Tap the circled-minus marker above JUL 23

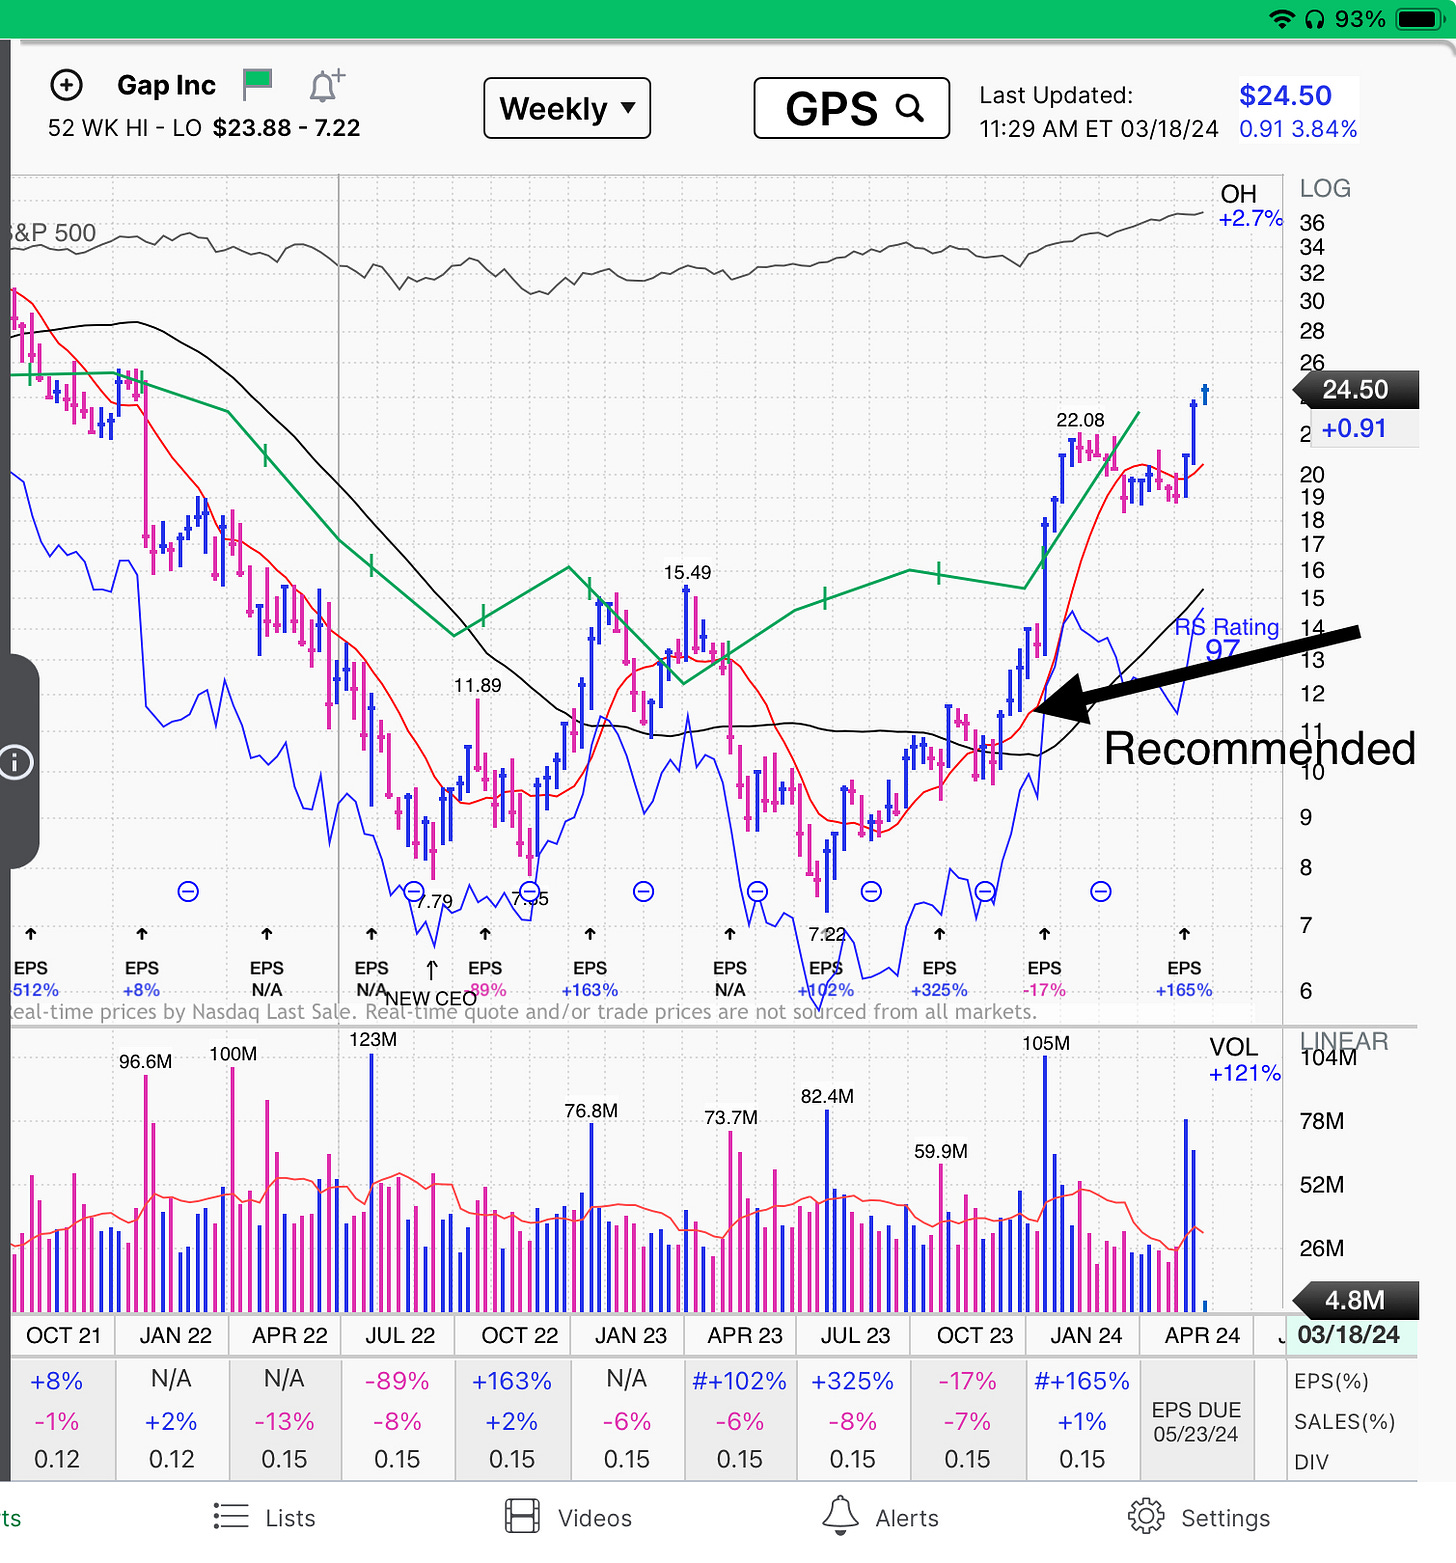coord(872,891)
